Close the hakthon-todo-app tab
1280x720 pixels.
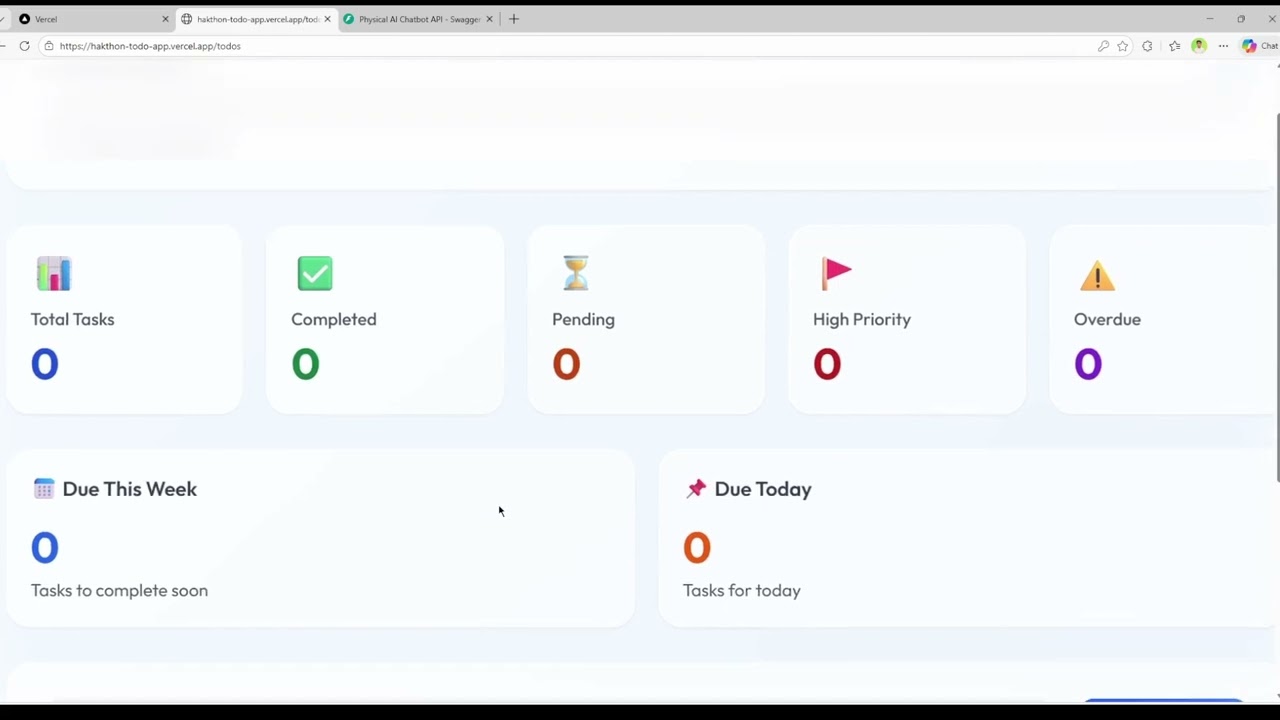(327, 19)
